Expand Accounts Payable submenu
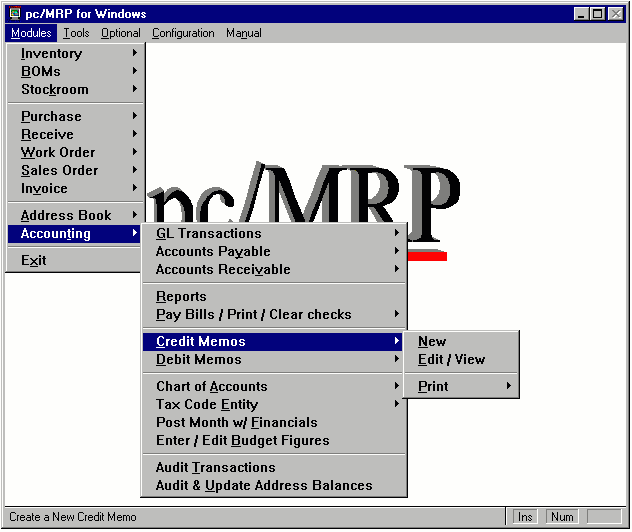Screen dimensions: 632x532 tap(274, 251)
